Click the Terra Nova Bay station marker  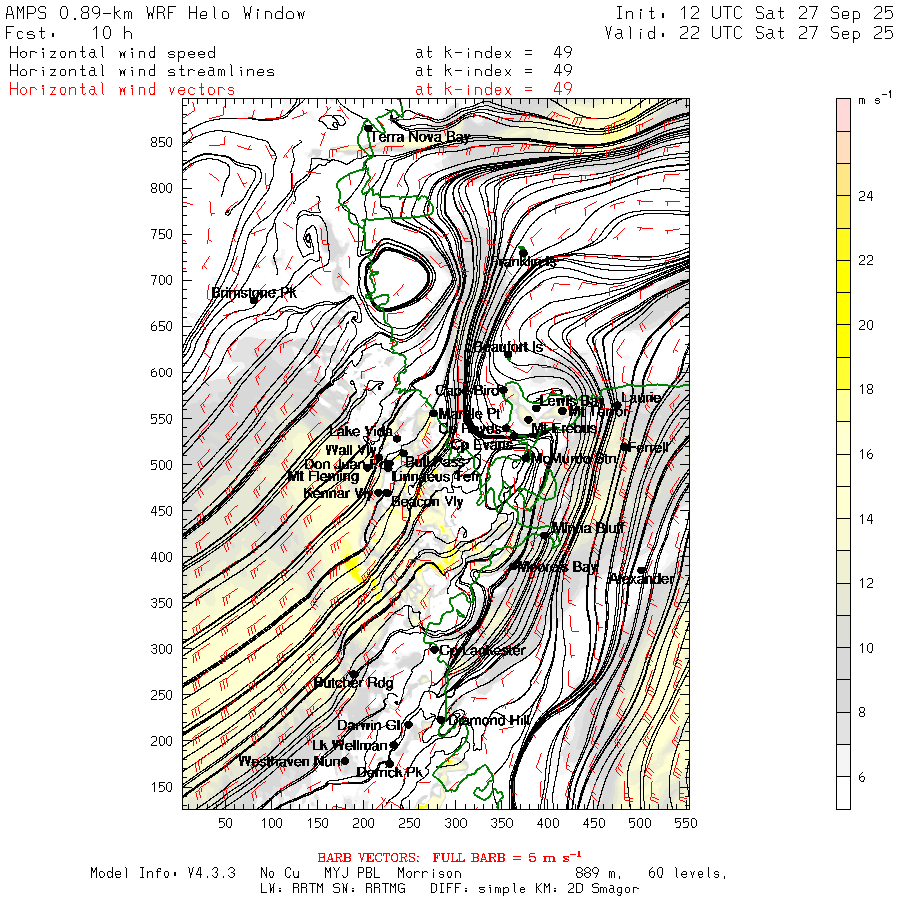click(x=368, y=128)
